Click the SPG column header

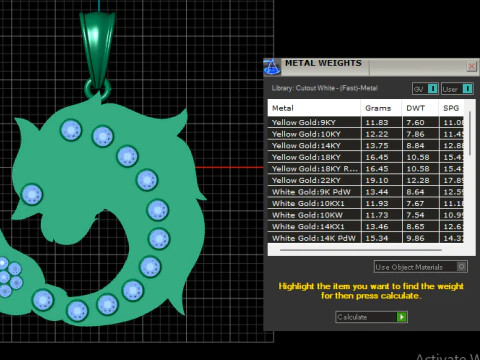pos(451,108)
